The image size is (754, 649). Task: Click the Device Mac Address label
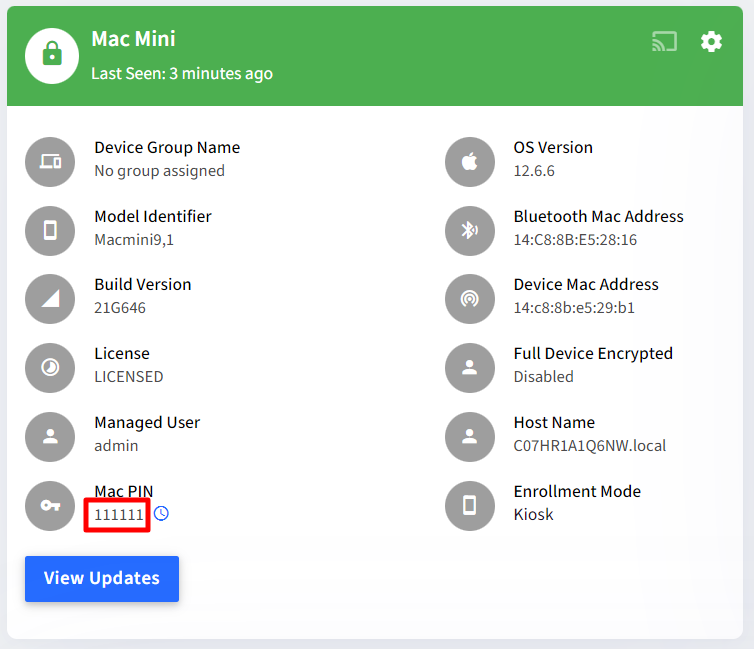tap(586, 285)
